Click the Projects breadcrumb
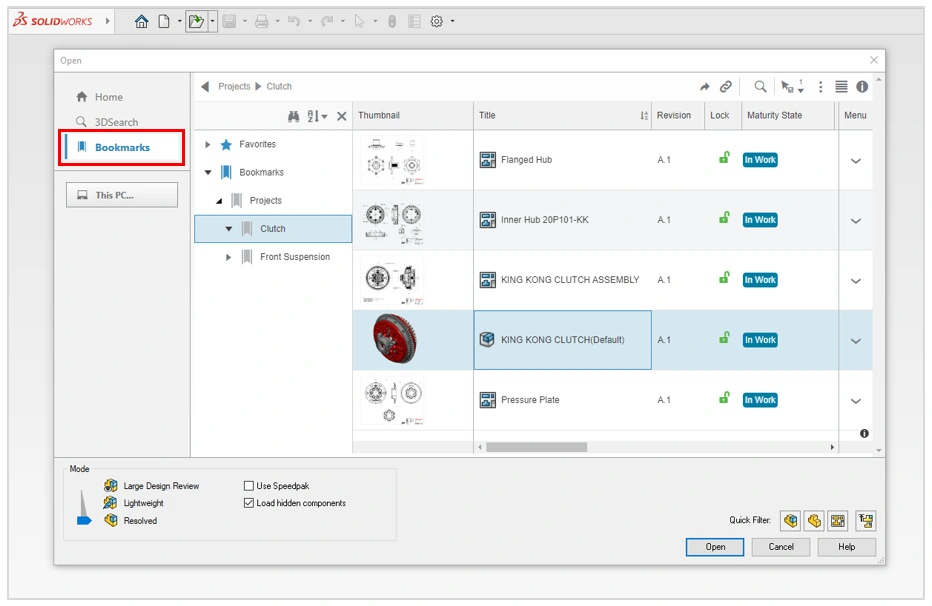The height and width of the screenshot is (606, 932). (x=234, y=86)
